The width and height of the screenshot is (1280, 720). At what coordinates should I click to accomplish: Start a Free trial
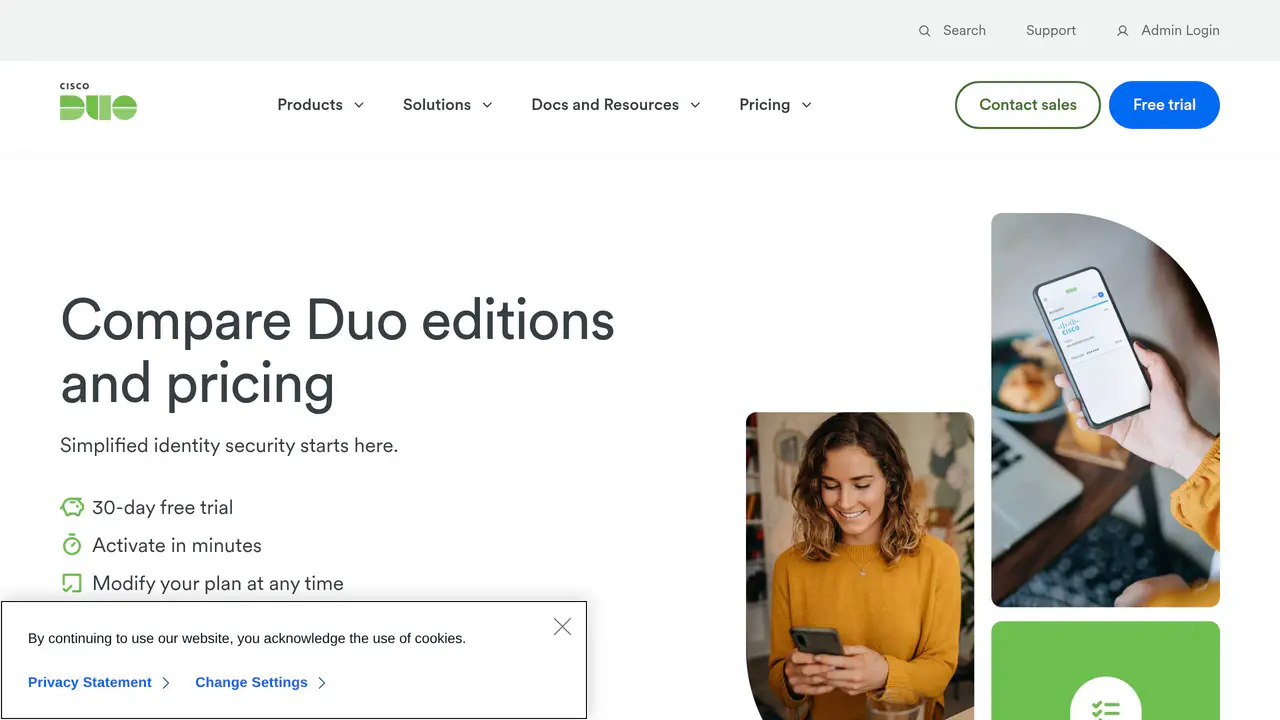coord(1164,105)
